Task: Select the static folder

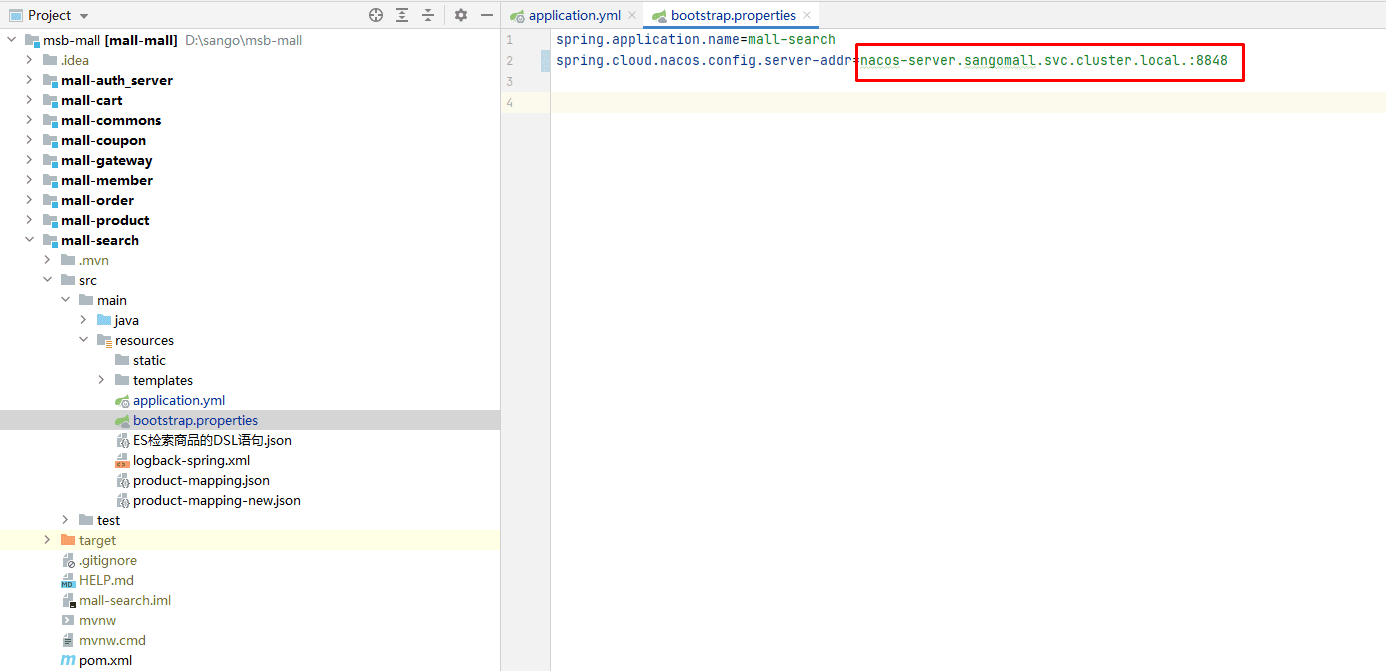Action: click(149, 360)
